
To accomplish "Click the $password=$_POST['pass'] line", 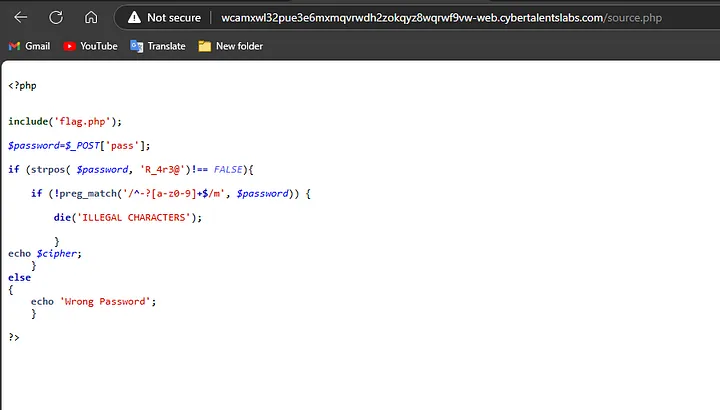I will click(79, 146).
